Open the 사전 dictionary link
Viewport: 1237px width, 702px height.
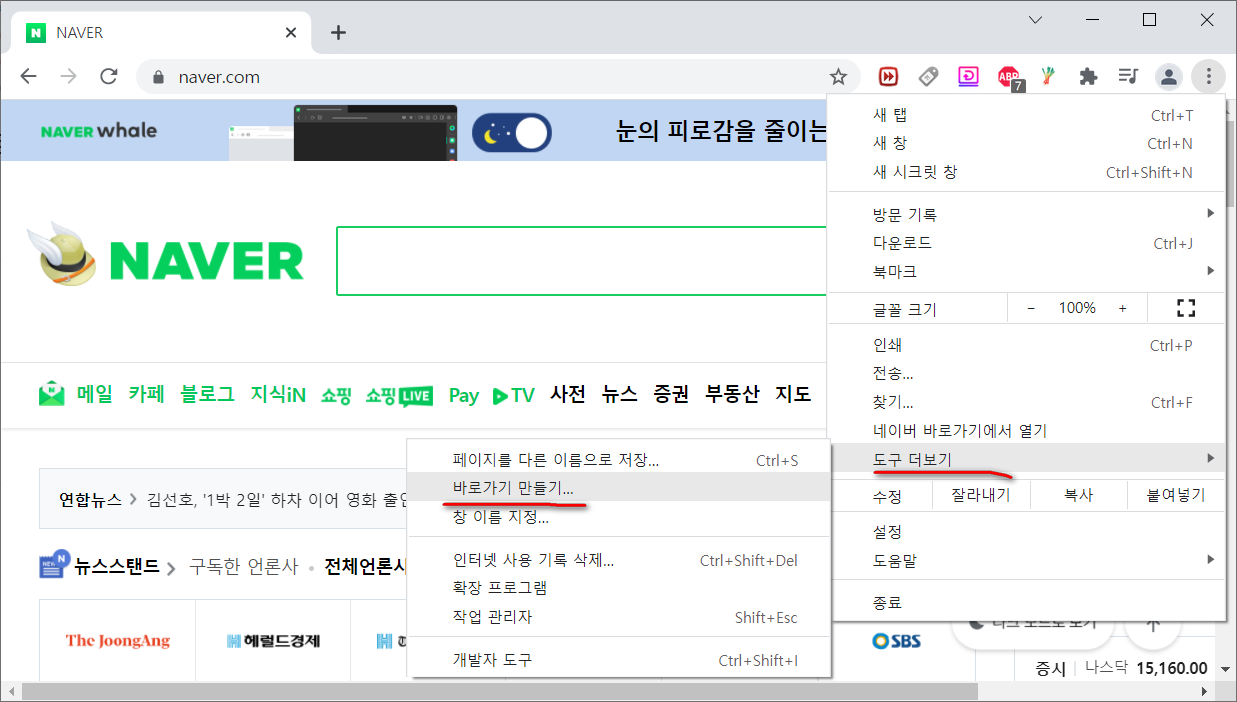click(x=568, y=394)
